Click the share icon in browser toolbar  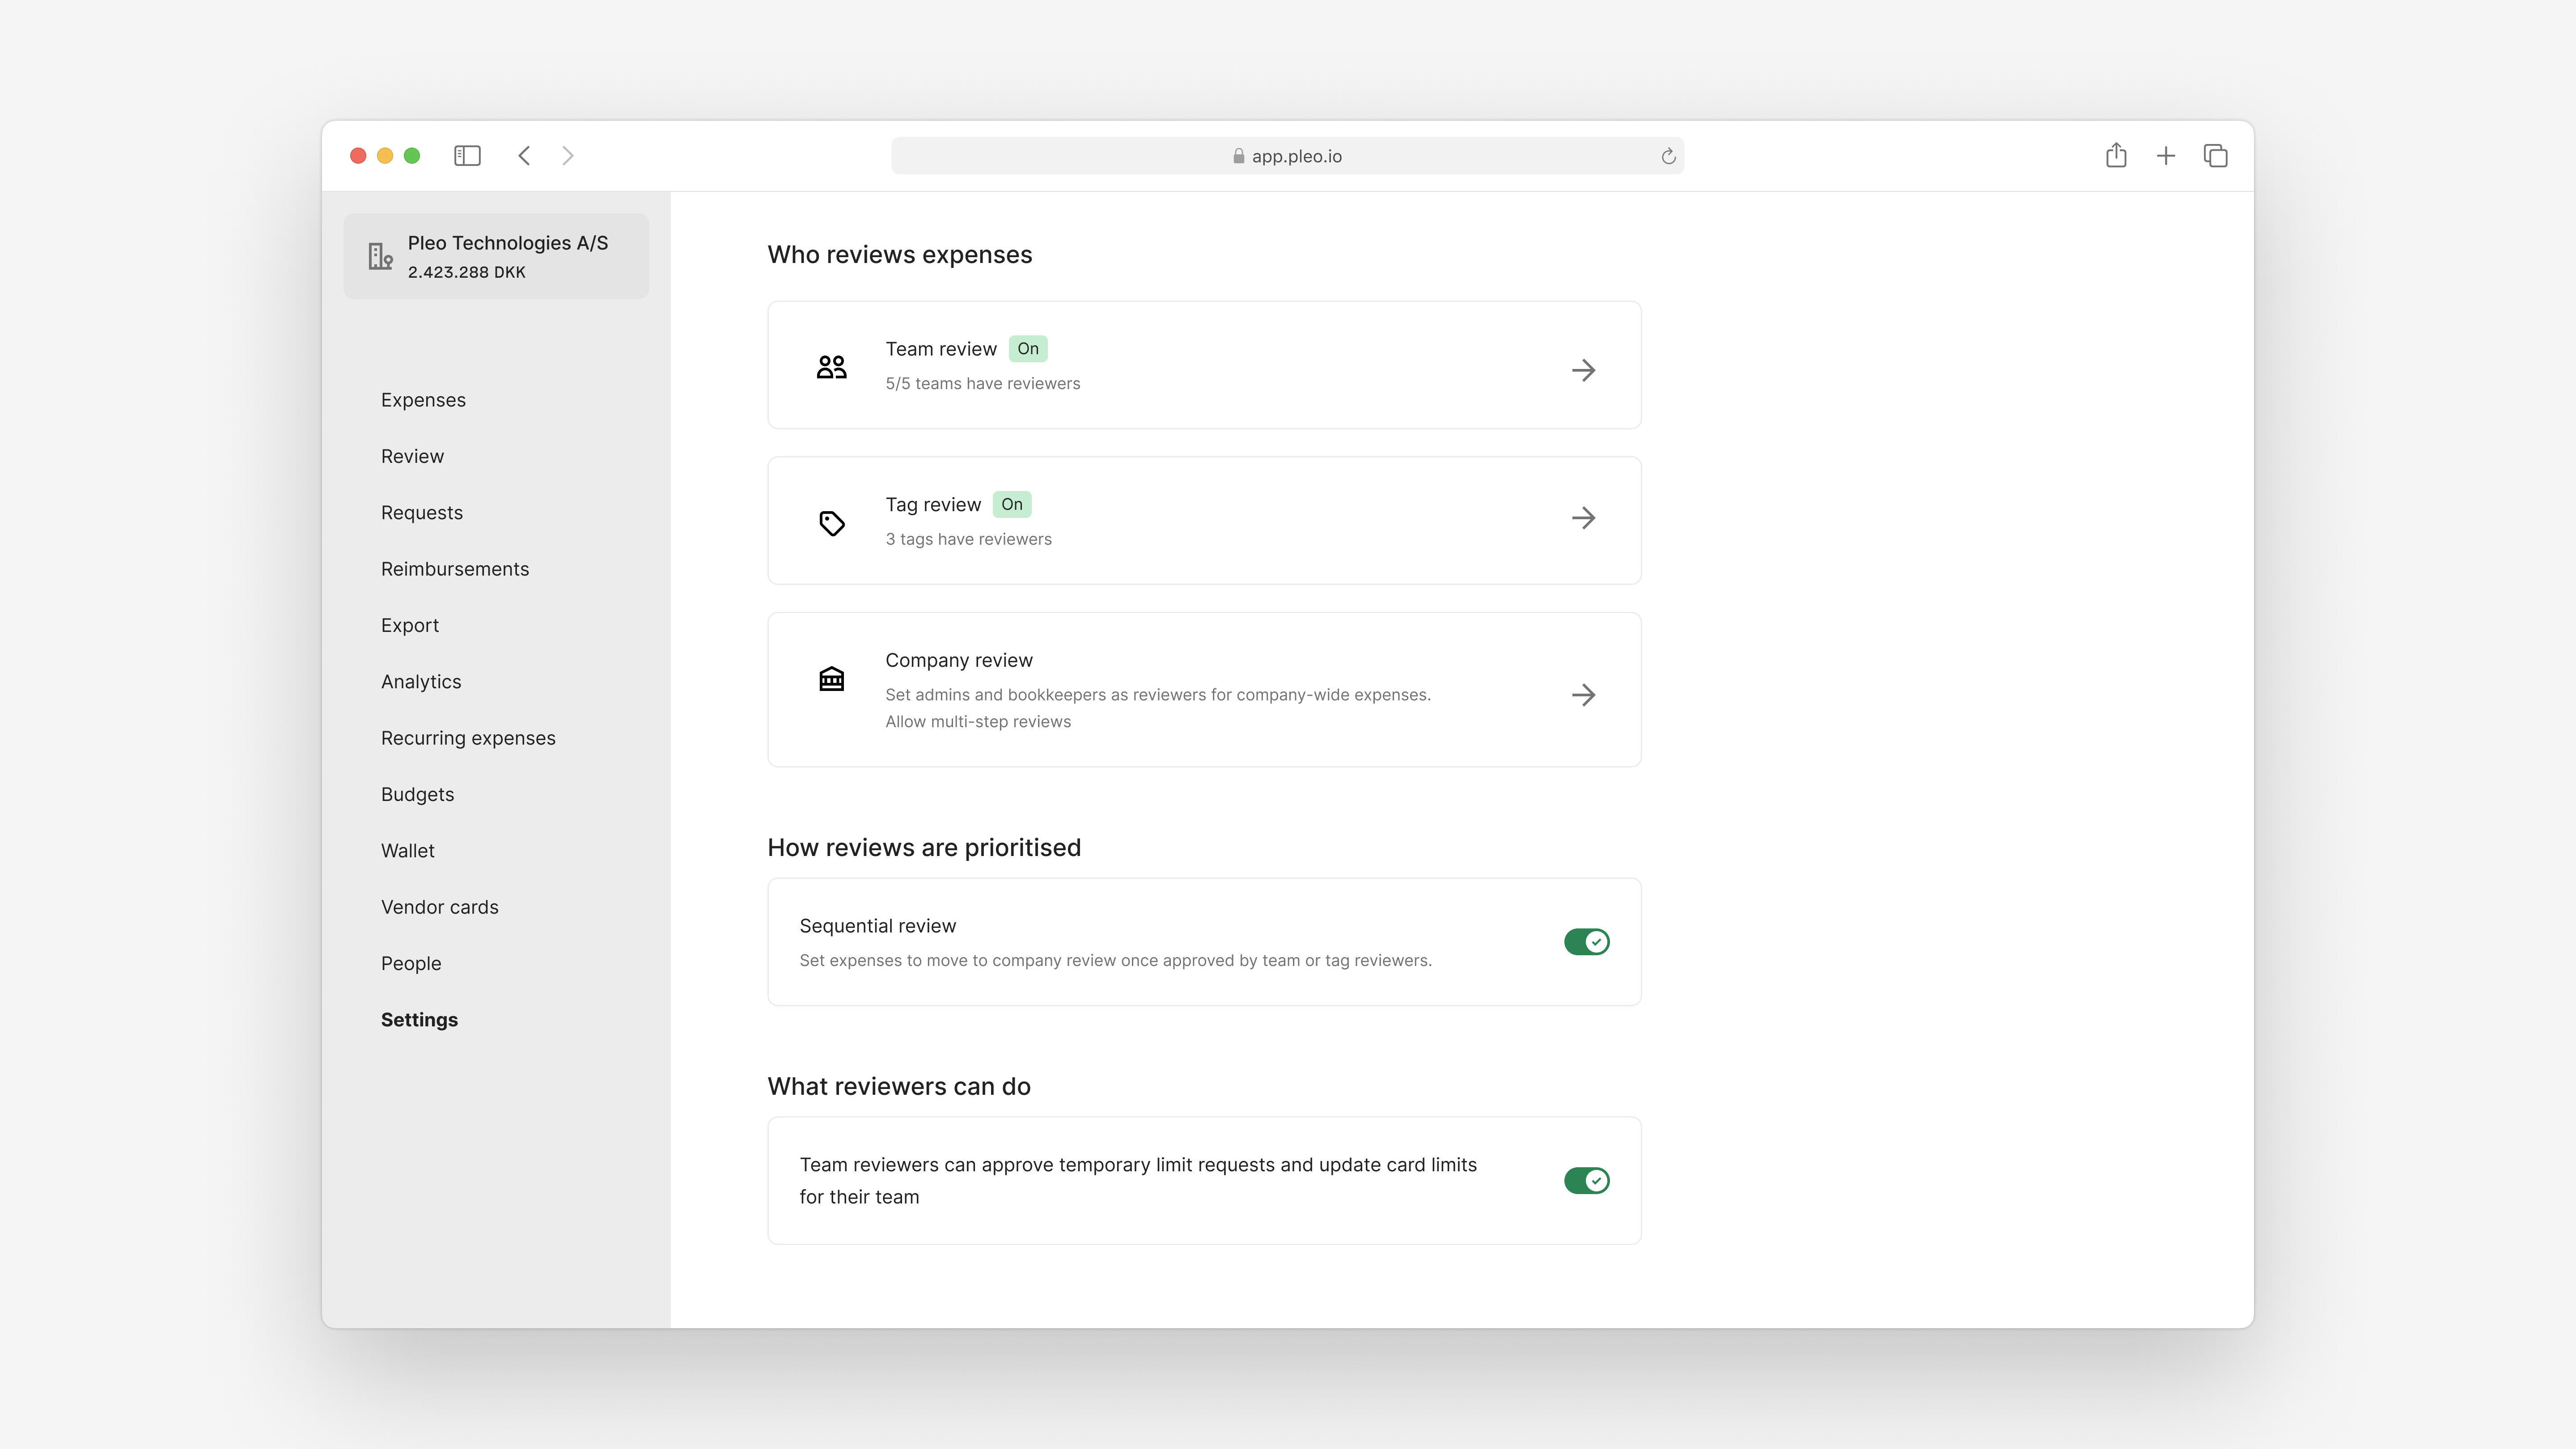tap(2116, 155)
